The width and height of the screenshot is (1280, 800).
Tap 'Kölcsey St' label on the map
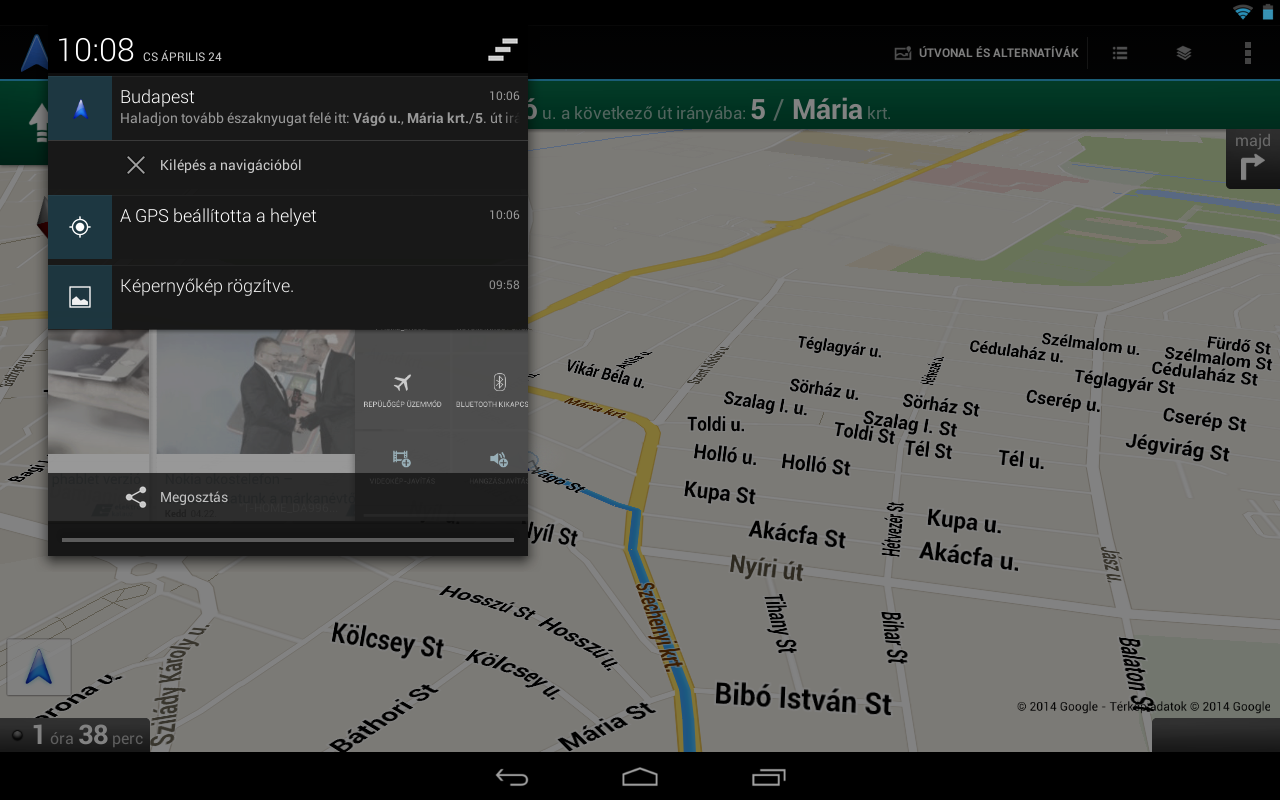[x=388, y=639]
